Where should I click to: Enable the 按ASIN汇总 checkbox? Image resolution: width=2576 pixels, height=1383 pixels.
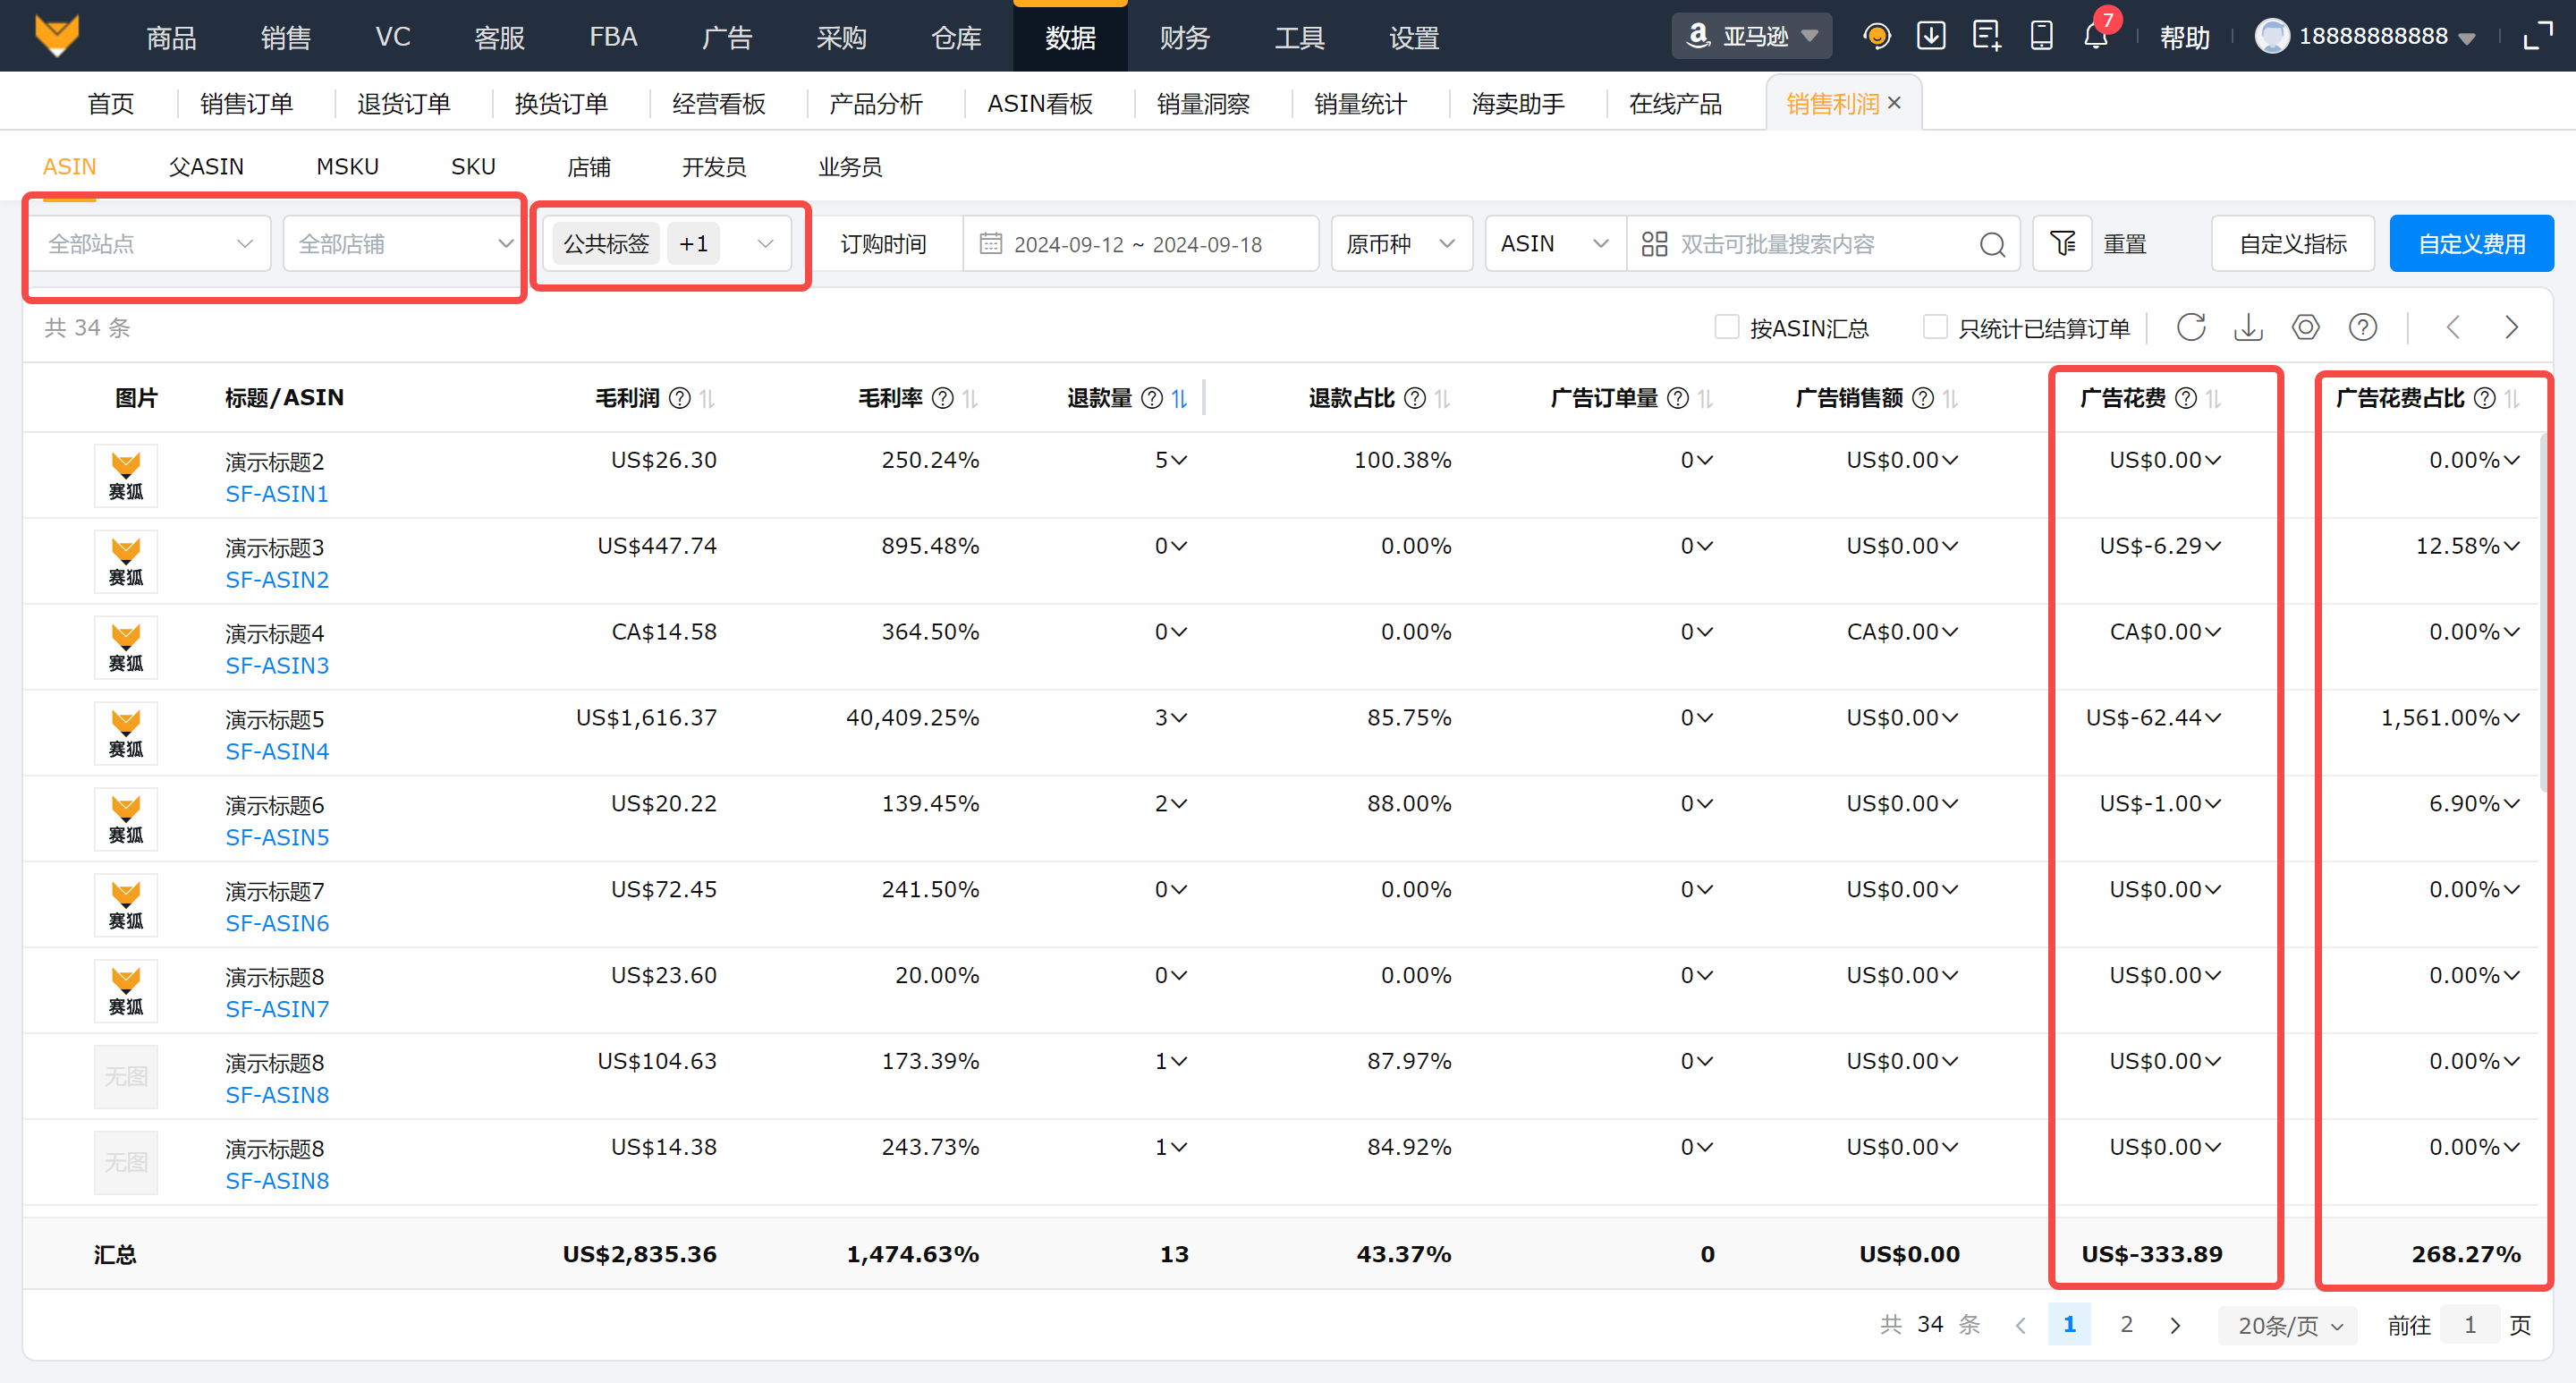click(x=1726, y=327)
